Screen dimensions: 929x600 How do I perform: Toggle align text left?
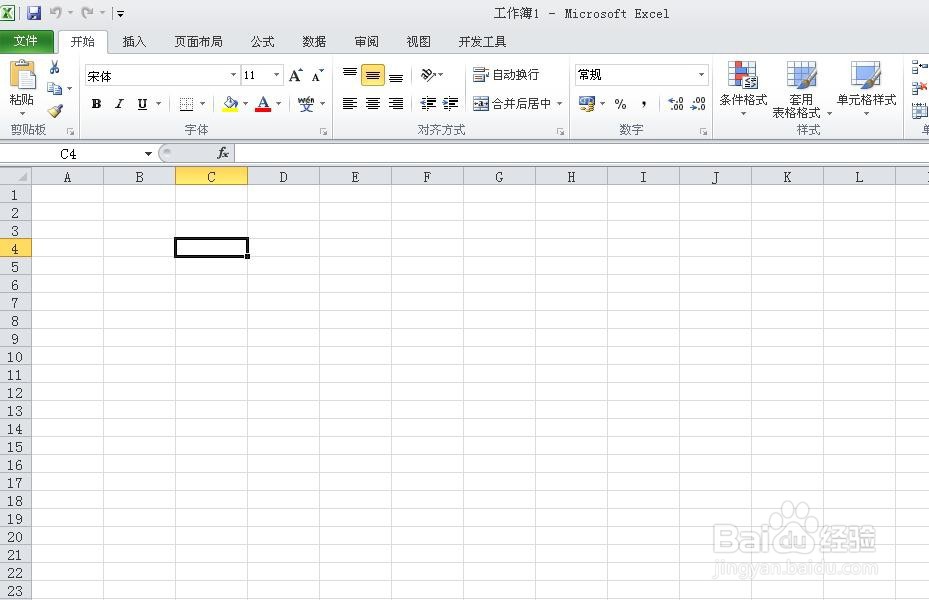point(350,104)
